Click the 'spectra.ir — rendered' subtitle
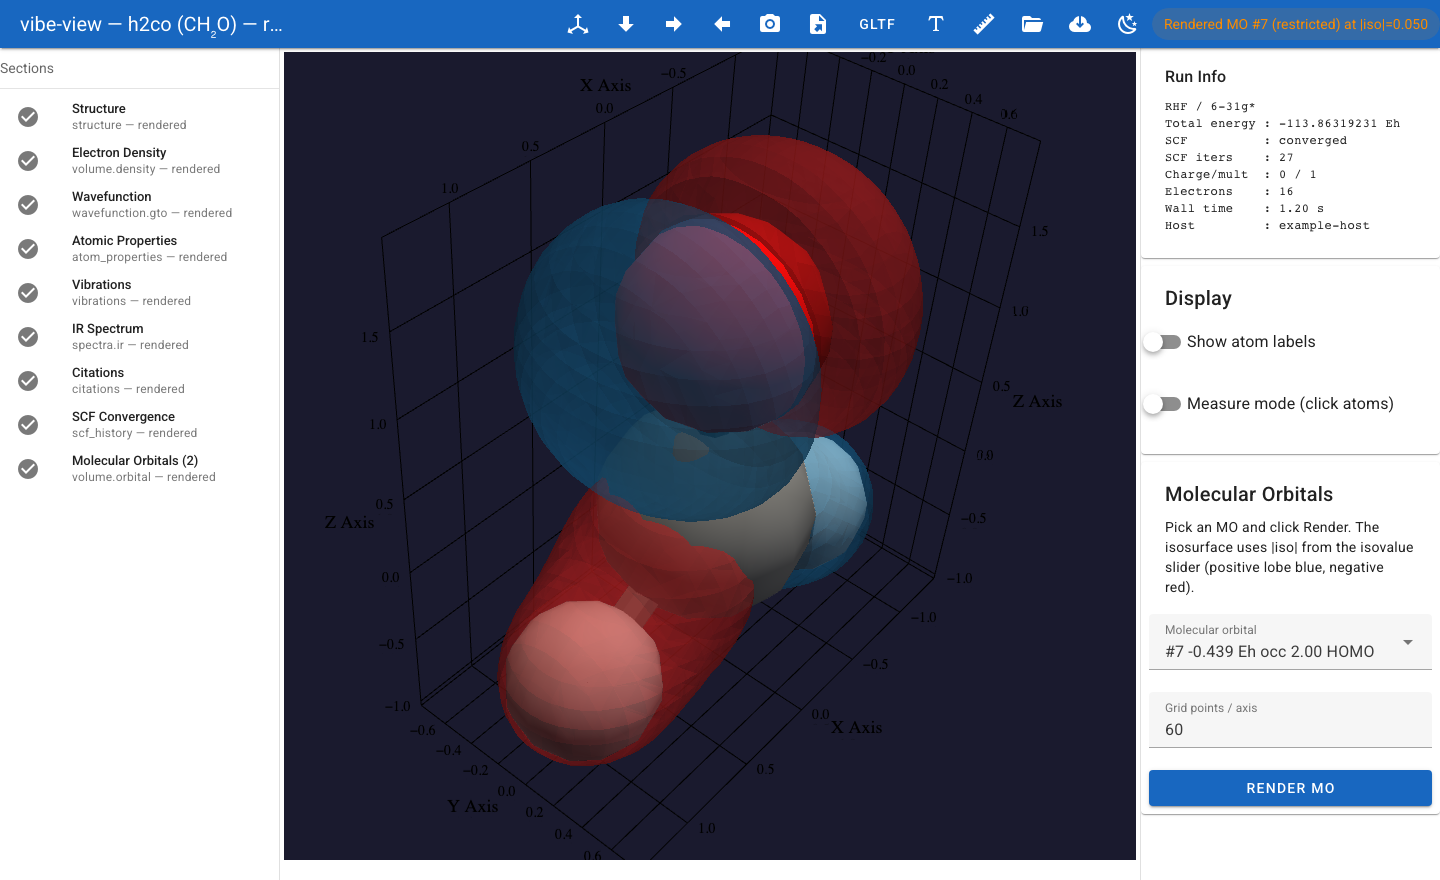 130,345
